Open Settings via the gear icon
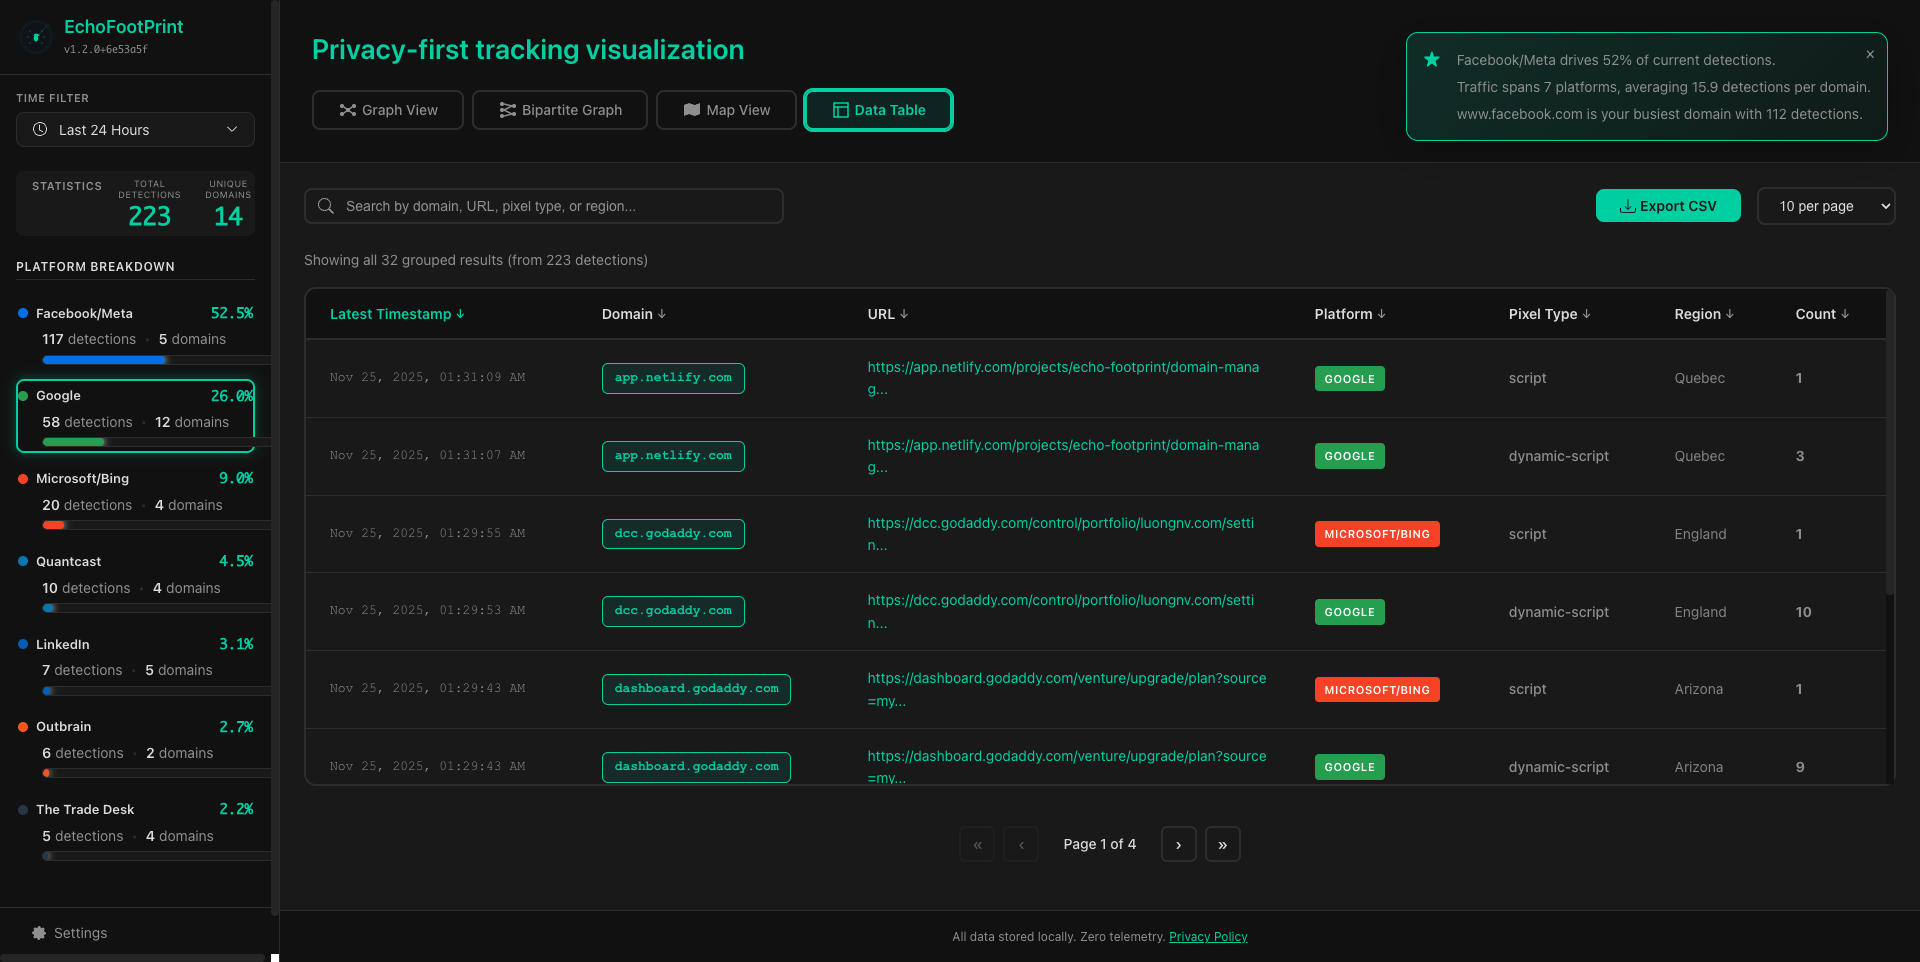 point(37,932)
